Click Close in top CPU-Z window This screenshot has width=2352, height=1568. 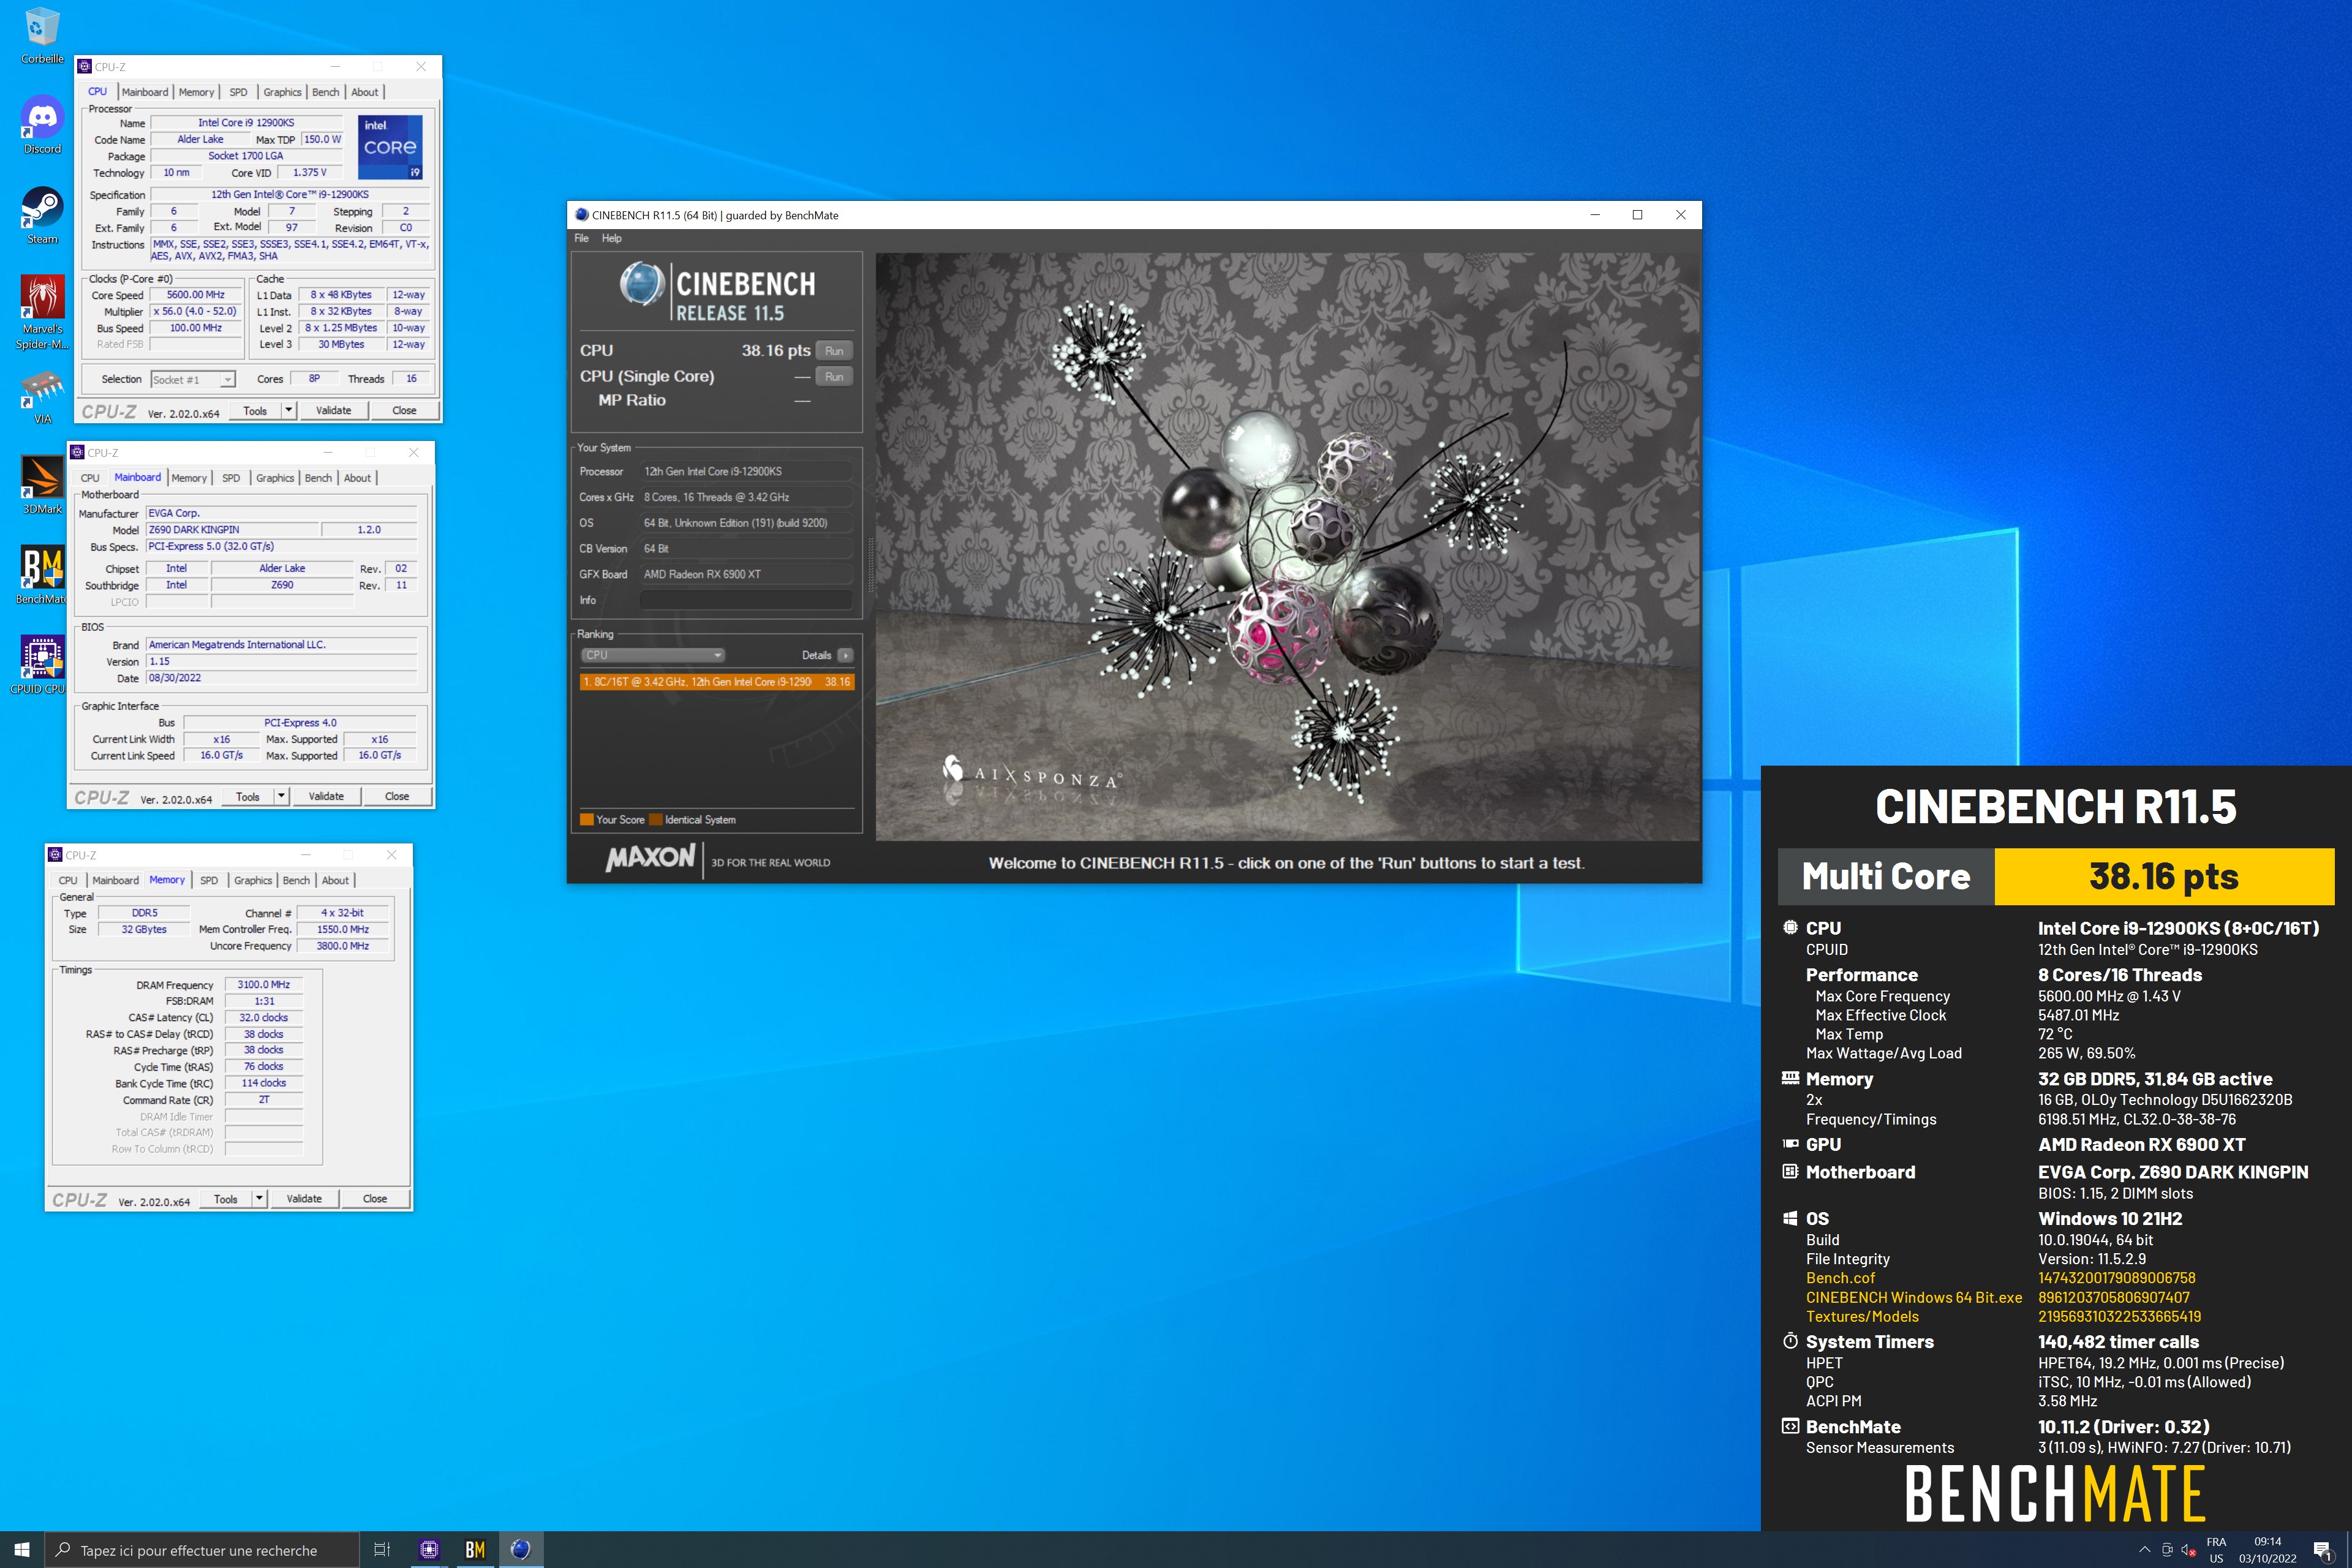[404, 410]
